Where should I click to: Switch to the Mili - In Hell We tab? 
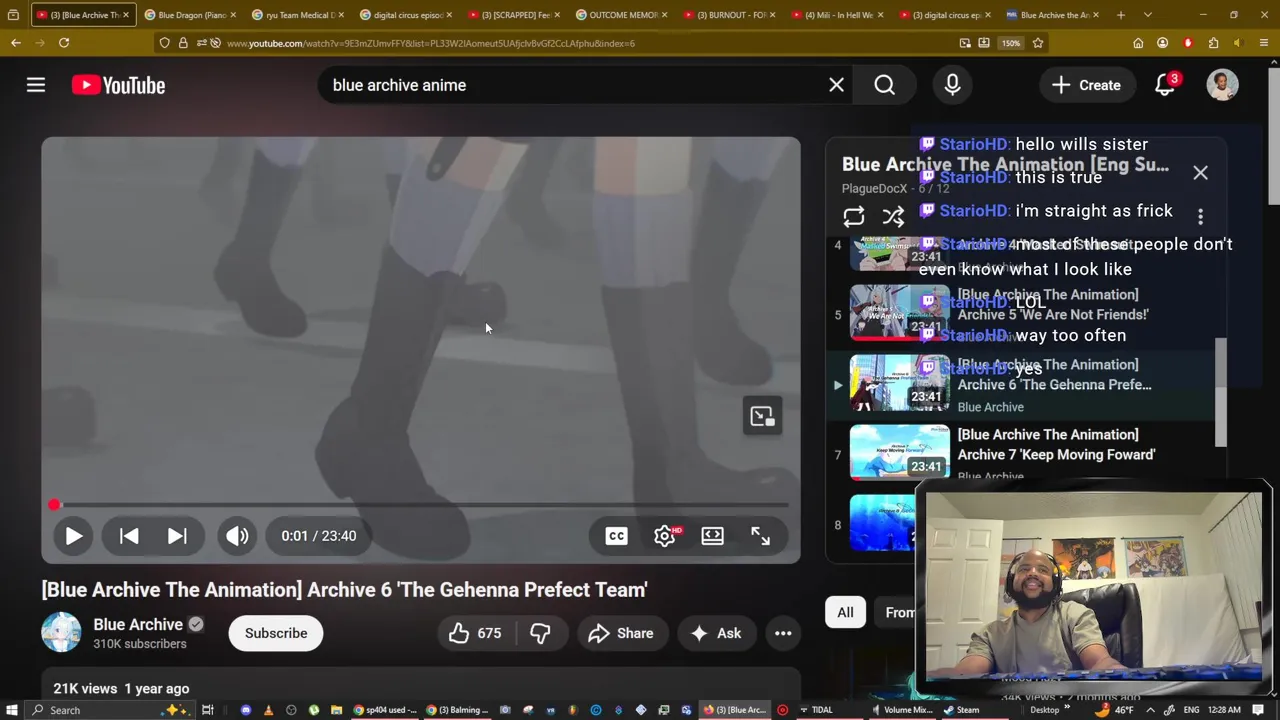(x=837, y=15)
